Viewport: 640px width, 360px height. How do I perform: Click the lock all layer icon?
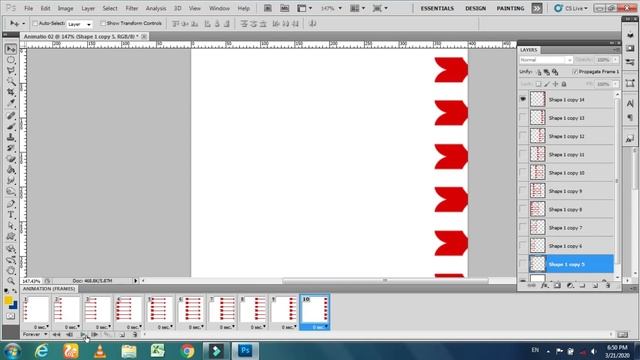coord(564,84)
